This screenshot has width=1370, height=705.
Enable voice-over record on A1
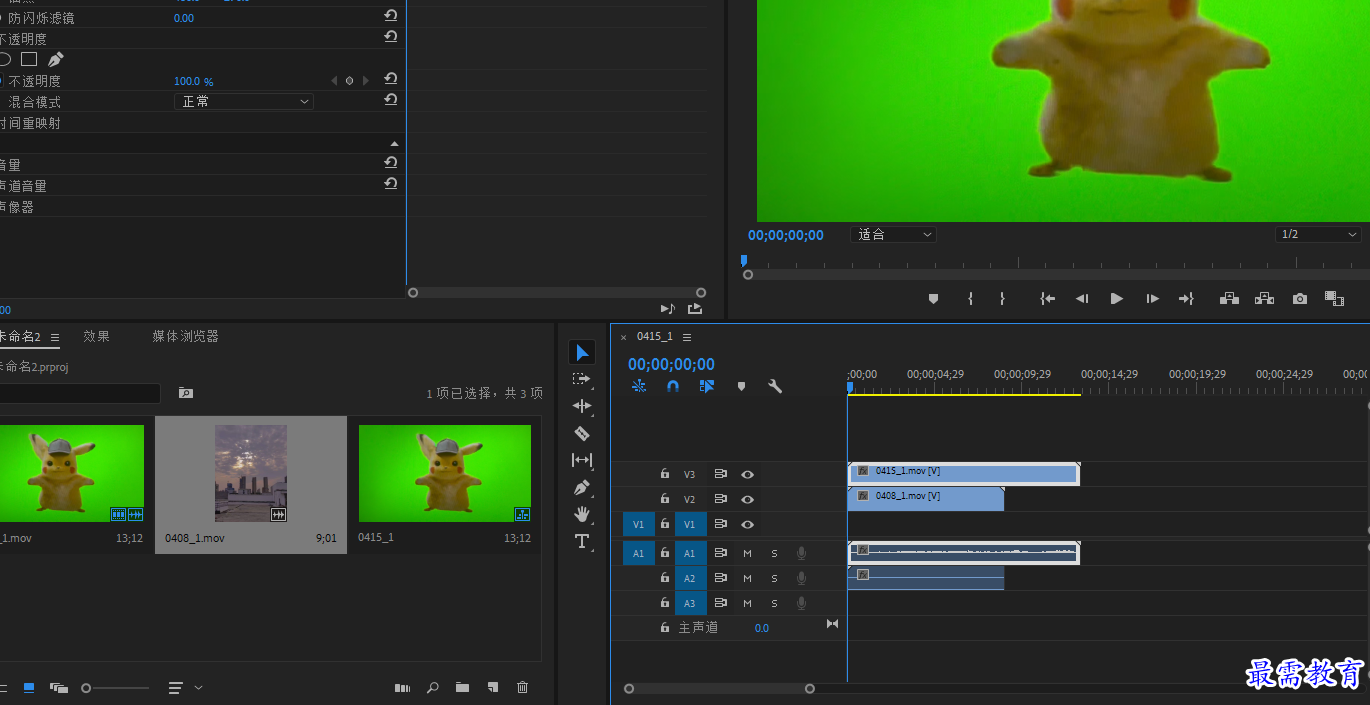801,553
